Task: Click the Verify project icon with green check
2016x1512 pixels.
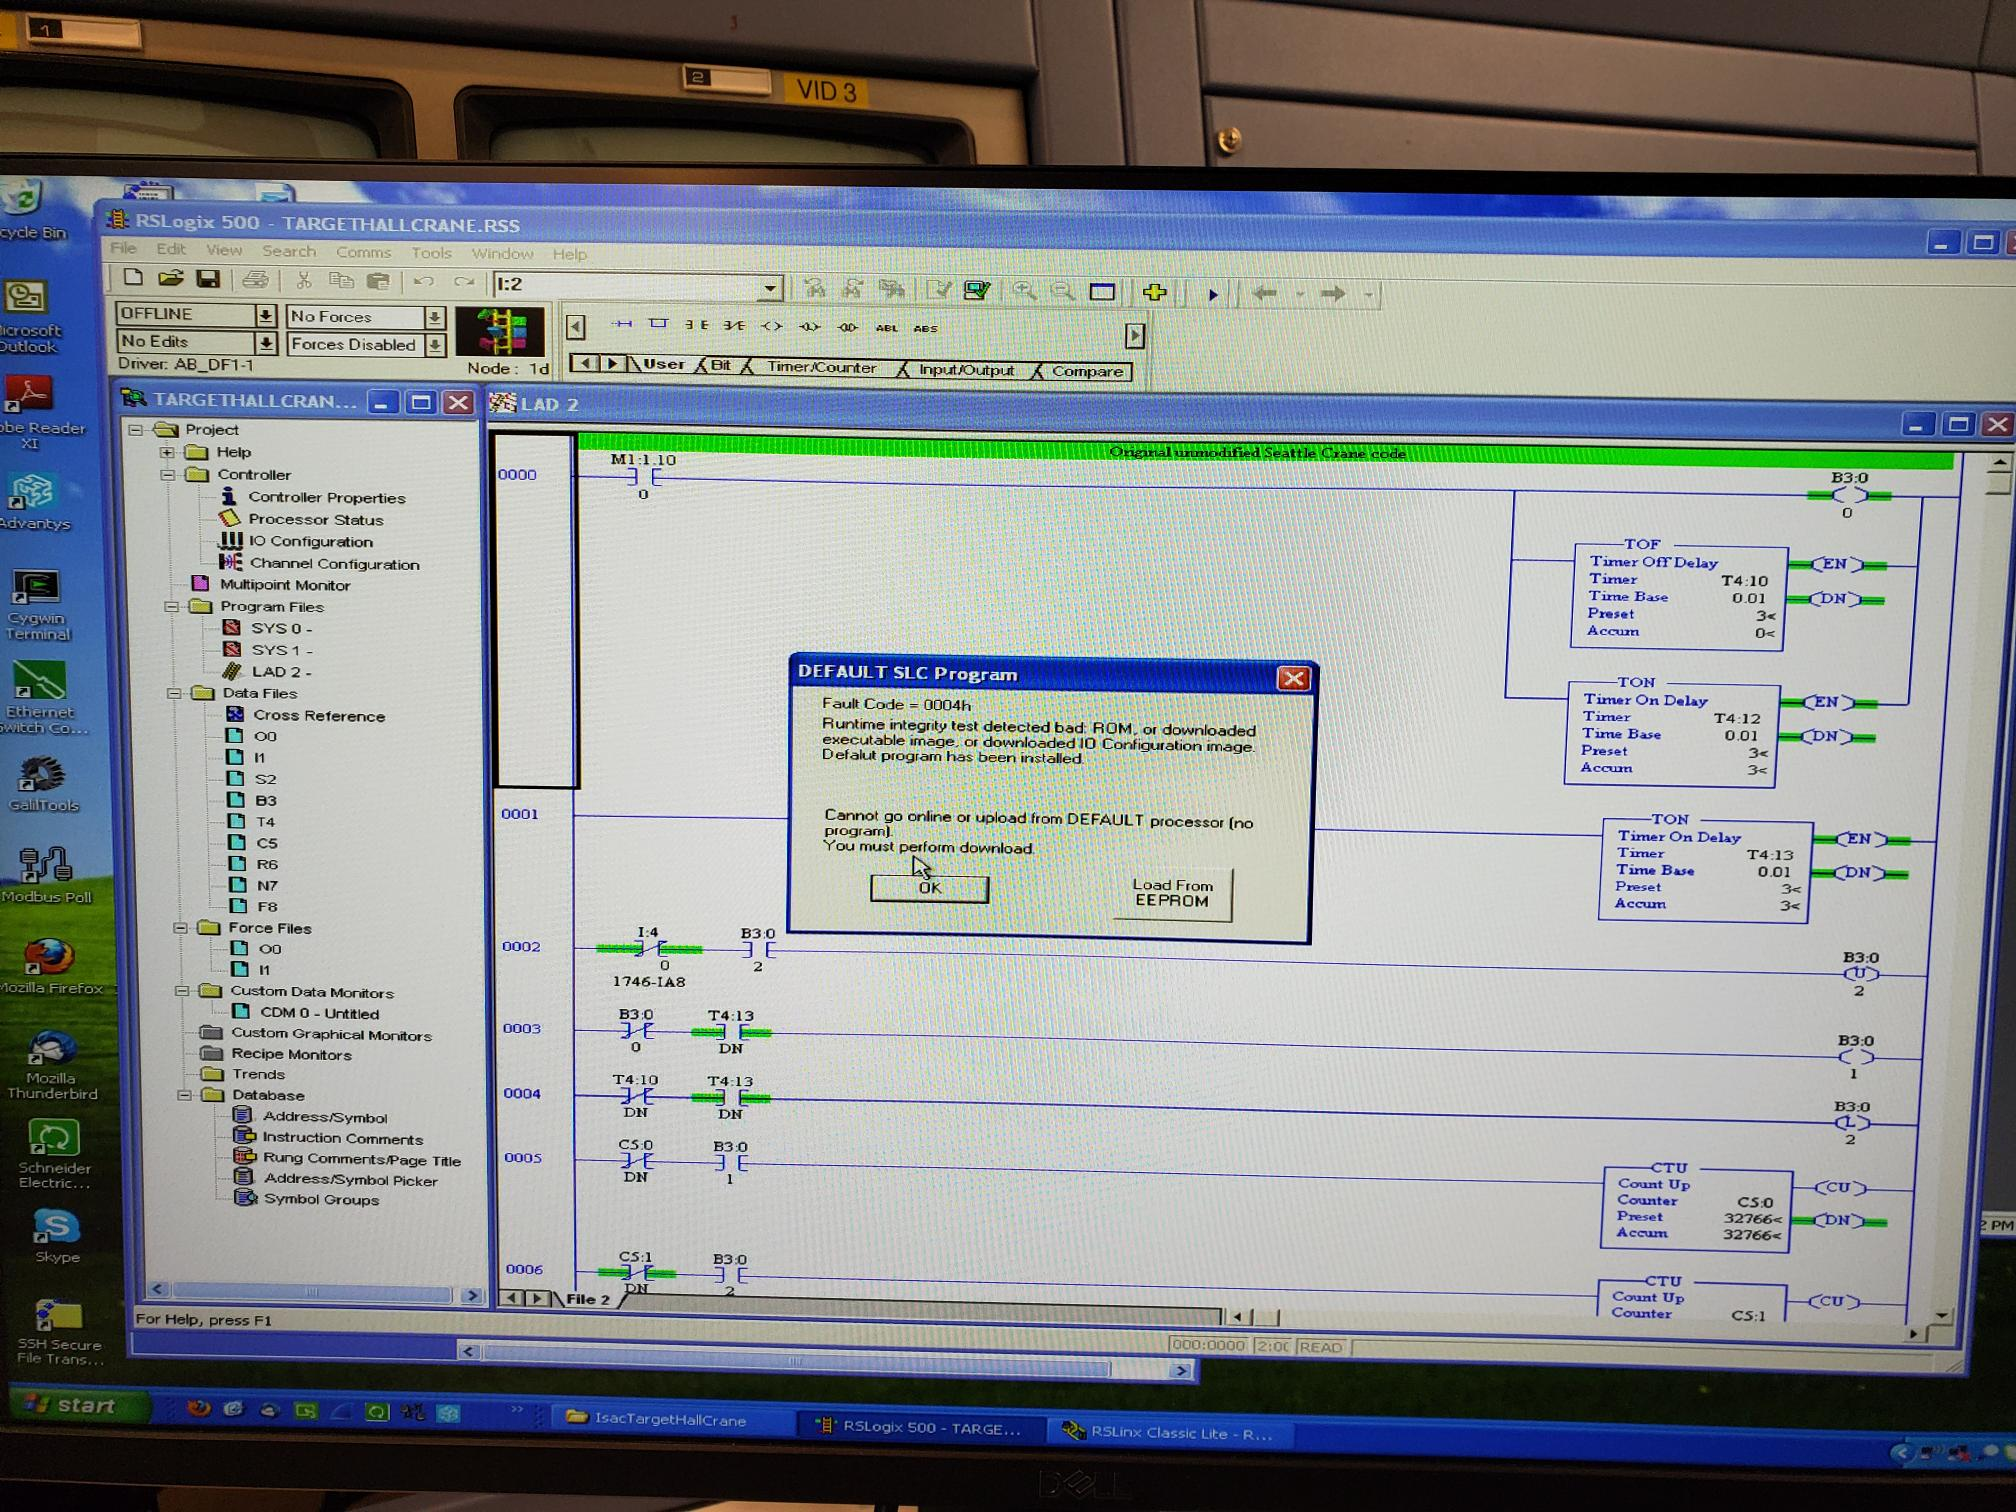Action: tap(977, 290)
